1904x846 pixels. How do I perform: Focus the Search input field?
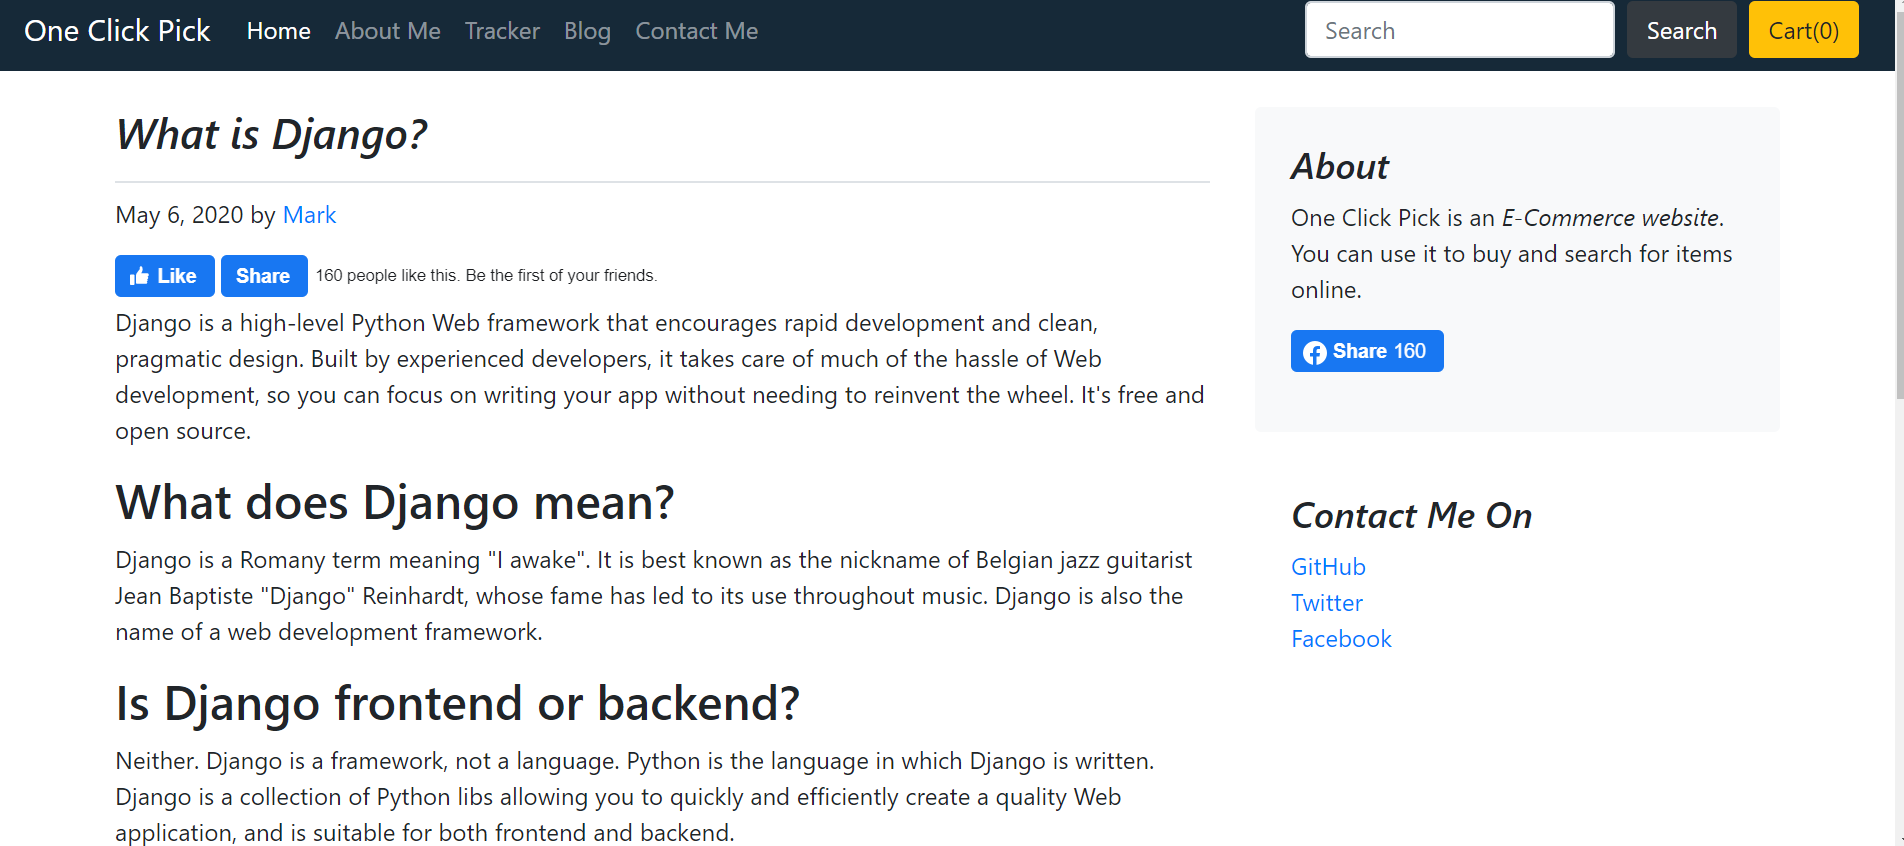click(x=1459, y=30)
